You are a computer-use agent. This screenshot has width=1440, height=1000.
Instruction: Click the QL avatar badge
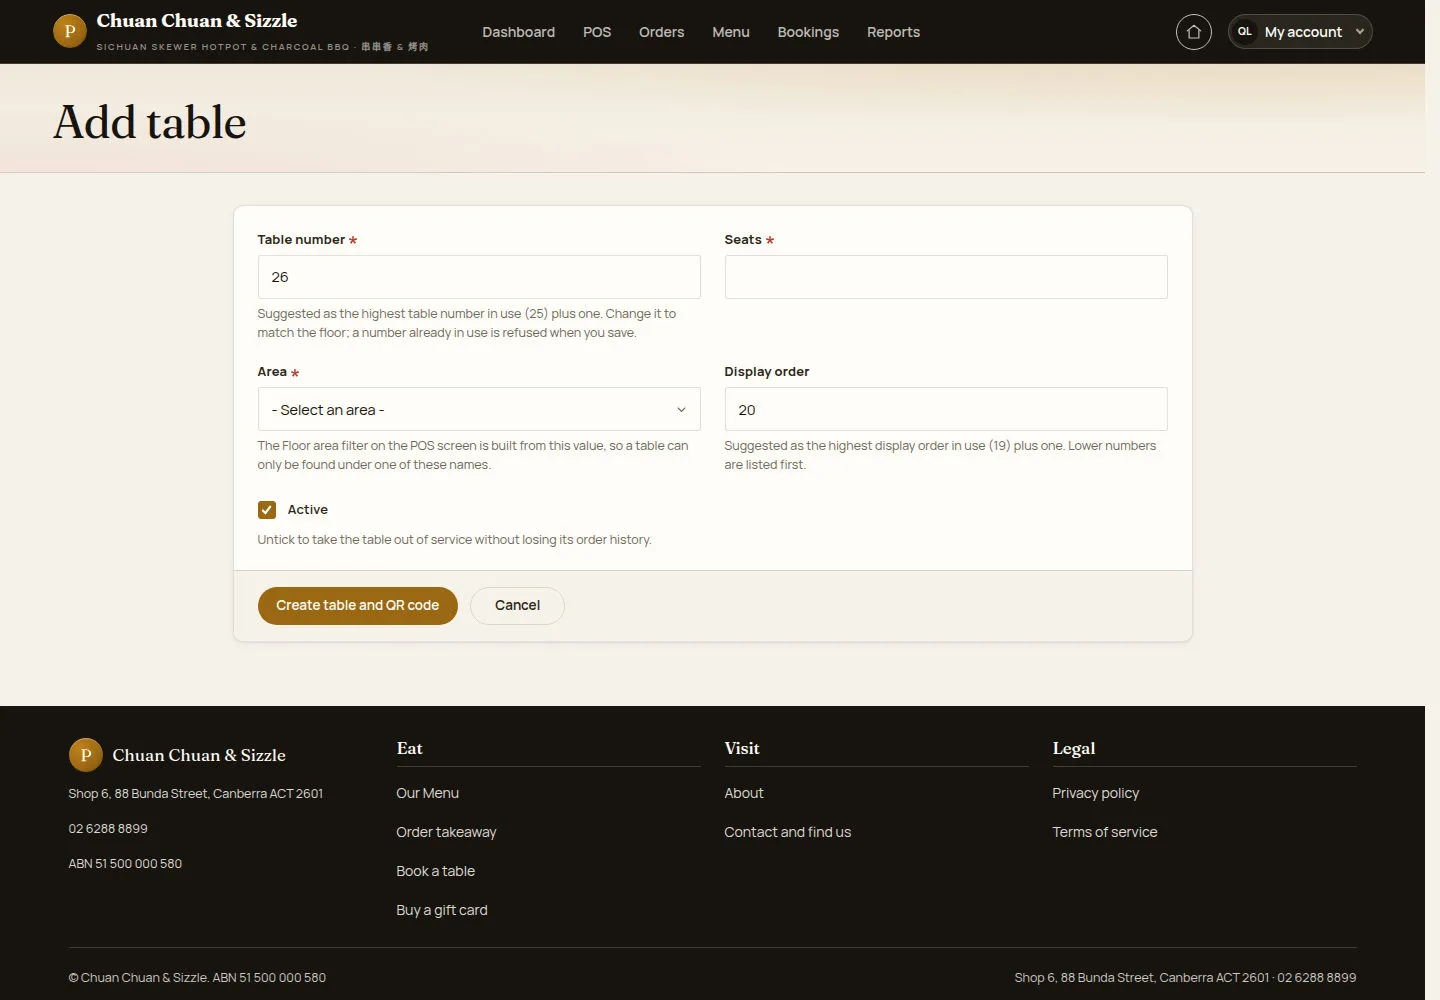pyautogui.click(x=1245, y=32)
